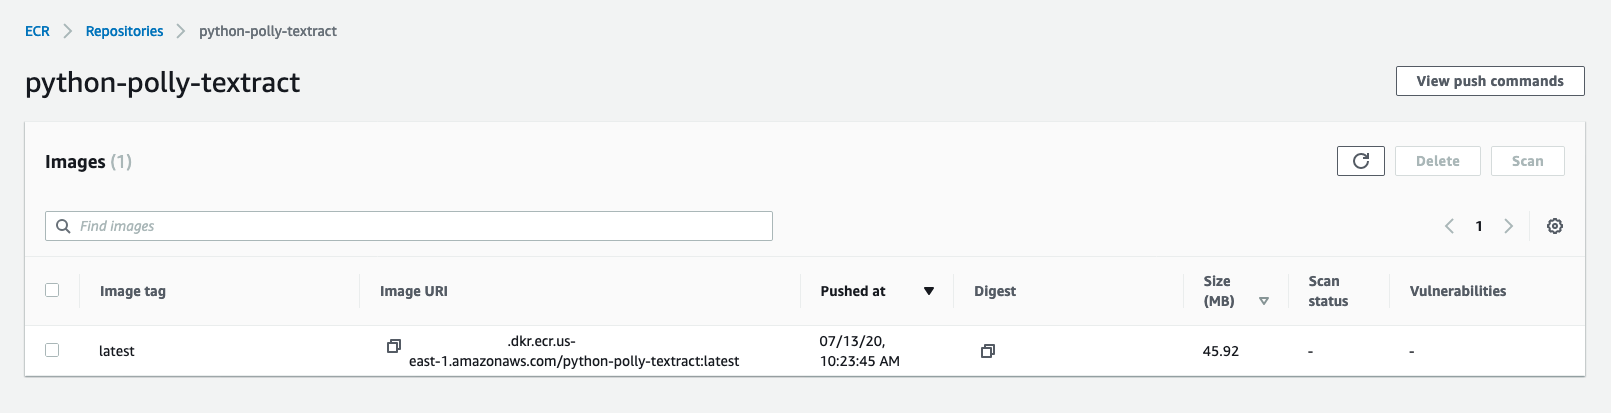Select page number 1
The image size is (1611, 413).
pyautogui.click(x=1479, y=226)
